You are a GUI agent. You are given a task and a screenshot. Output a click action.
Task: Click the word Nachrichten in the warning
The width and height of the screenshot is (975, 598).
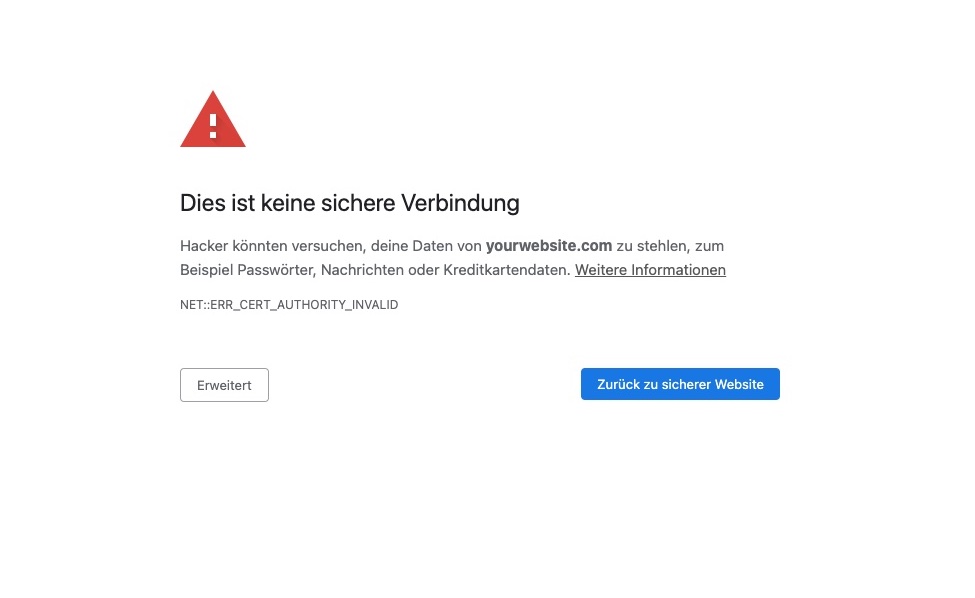click(x=363, y=270)
